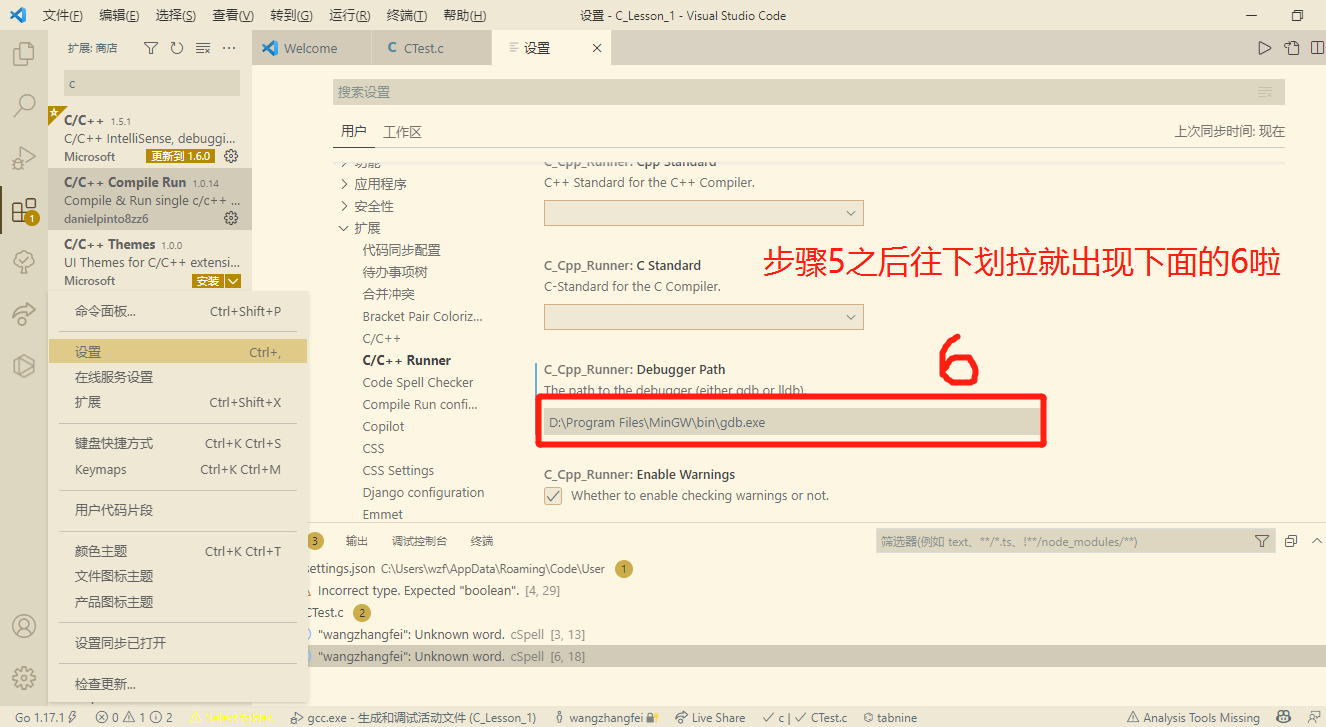Open the Cpp Standard dropdown
The image size is (1326, 727).
pos(703,213)
